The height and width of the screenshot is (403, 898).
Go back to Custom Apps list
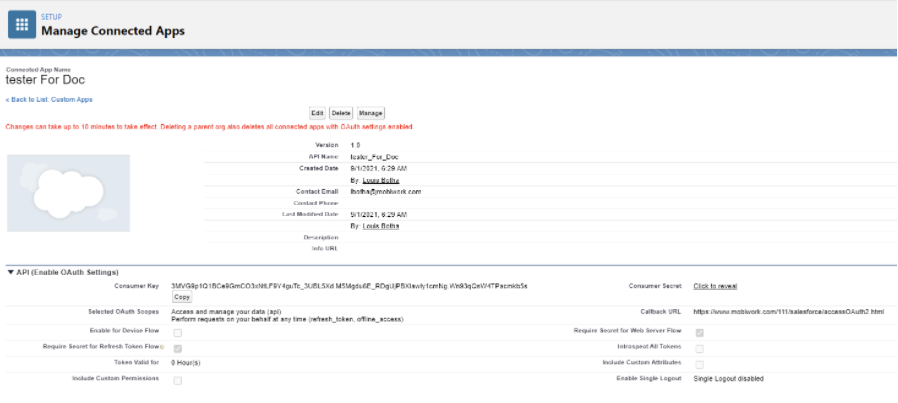(49, 100)
